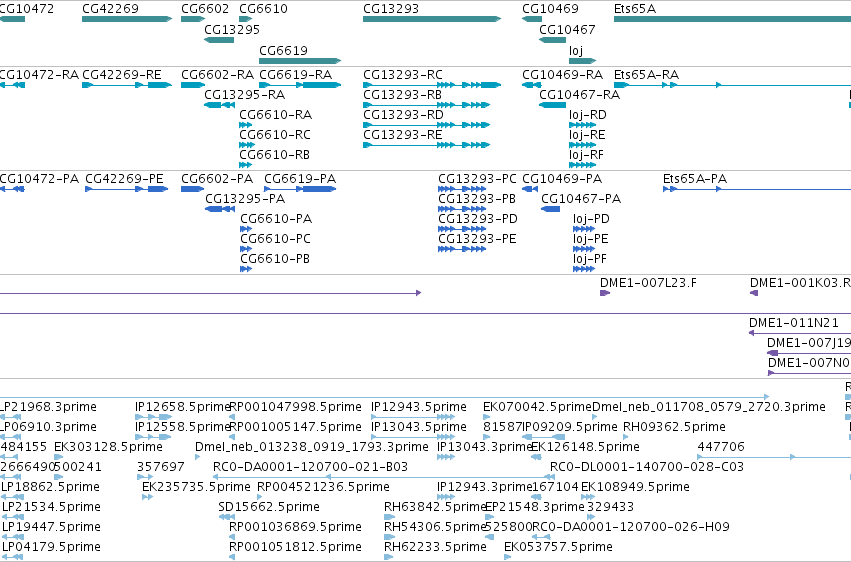
Task: Select transcript loj-RD
Action: coord(588,114)
